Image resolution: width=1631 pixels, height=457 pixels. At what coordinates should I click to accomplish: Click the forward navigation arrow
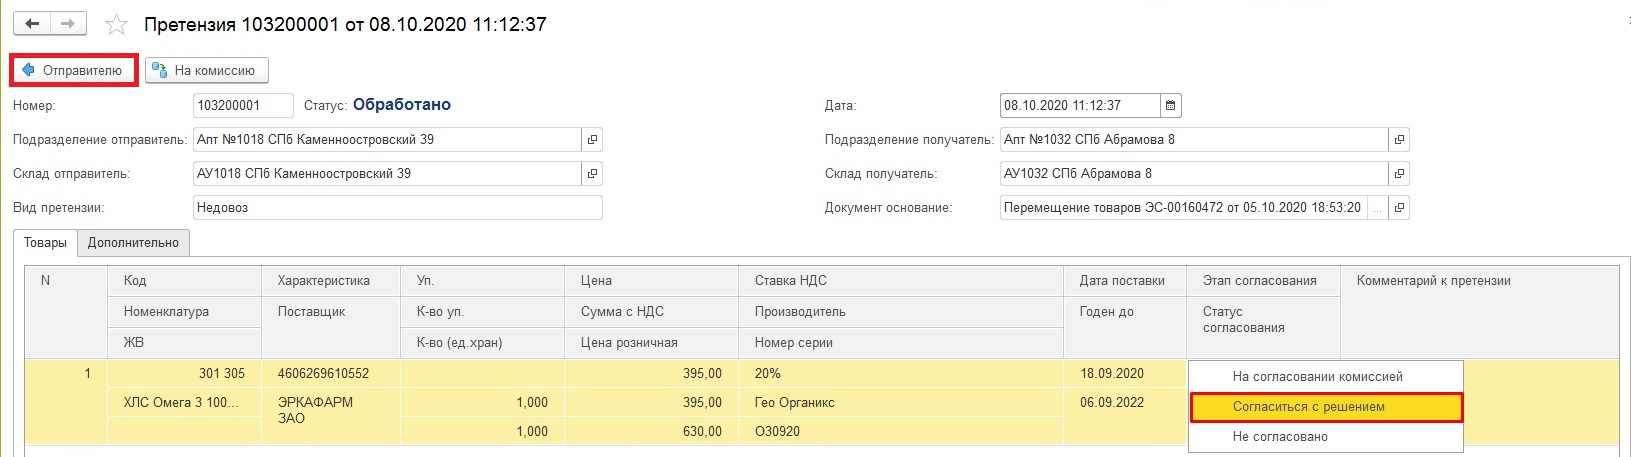pyautogui.click(x=67, y=23)
